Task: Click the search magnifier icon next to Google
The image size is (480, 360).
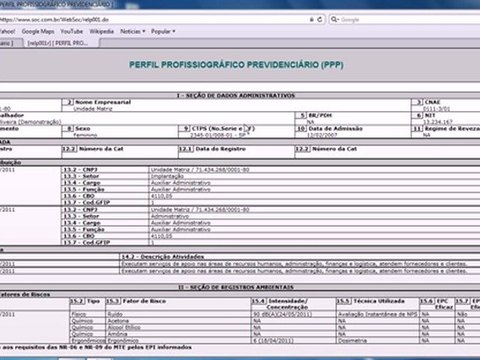Action: coord(334,19)
